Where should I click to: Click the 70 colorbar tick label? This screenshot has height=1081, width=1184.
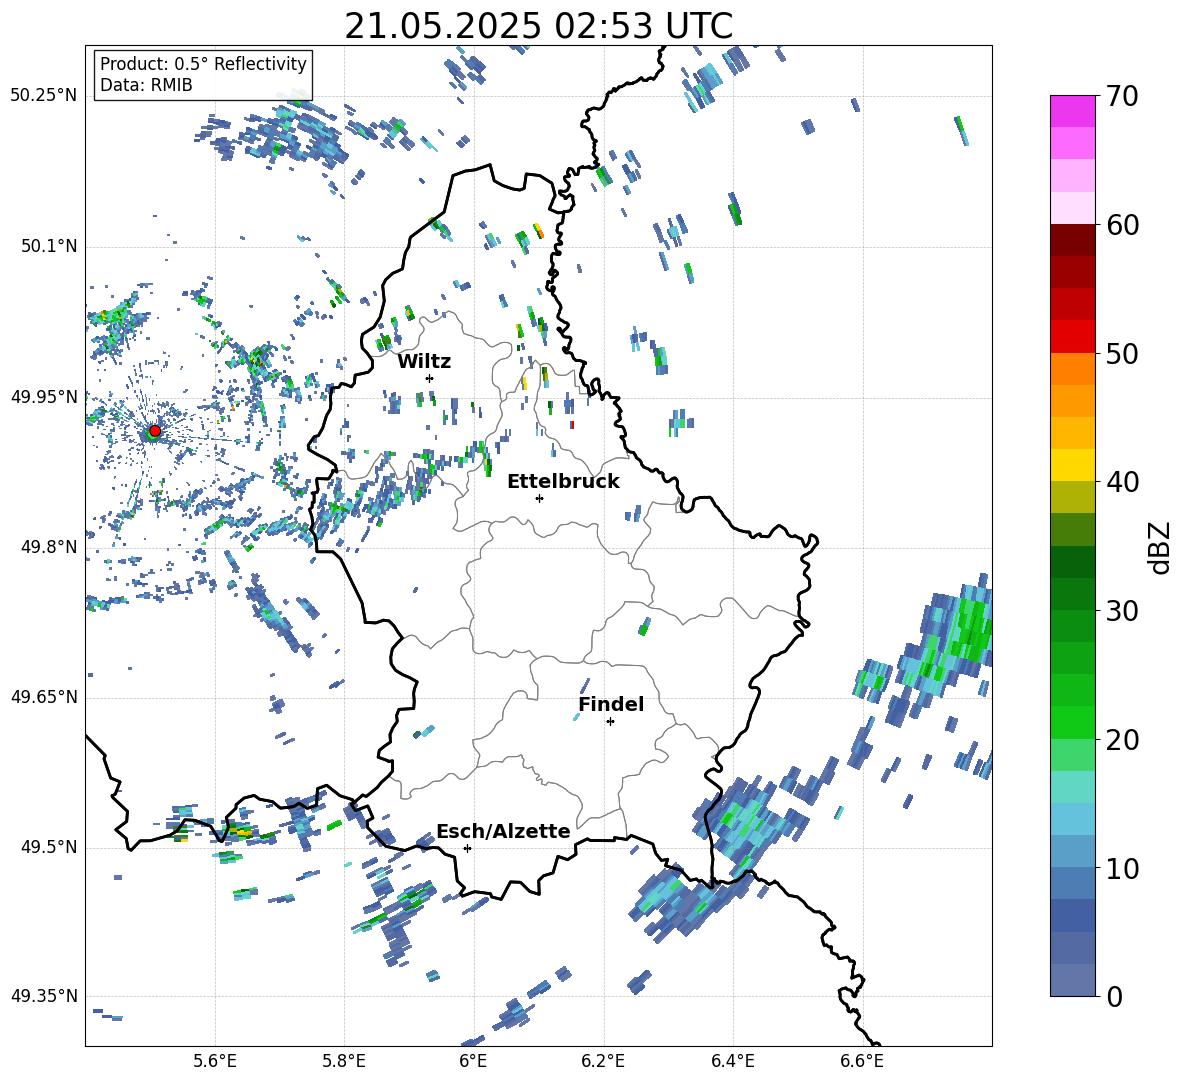pyautogui.click(x=1123, y=97)
